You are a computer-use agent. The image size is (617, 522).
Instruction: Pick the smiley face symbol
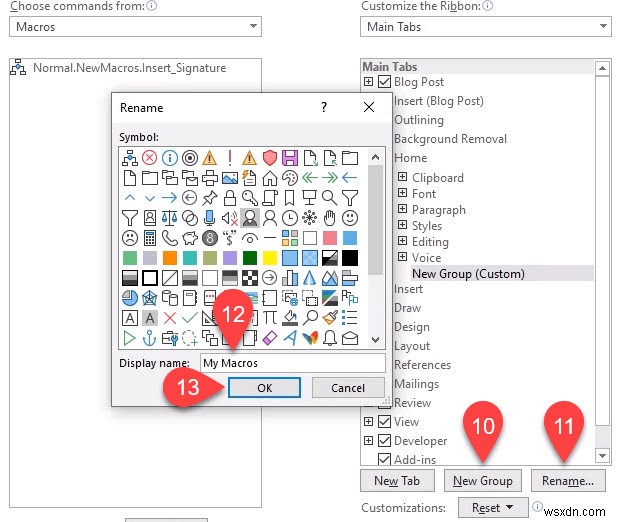point(350,218)
